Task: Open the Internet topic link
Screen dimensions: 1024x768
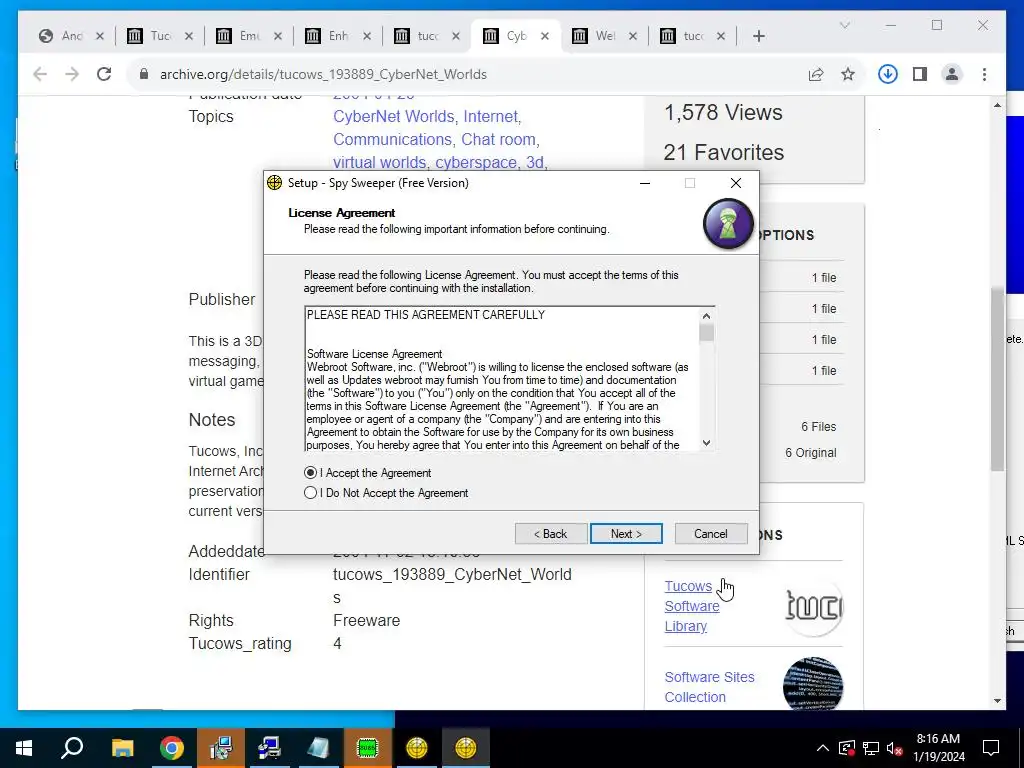Action: [490, 116]
